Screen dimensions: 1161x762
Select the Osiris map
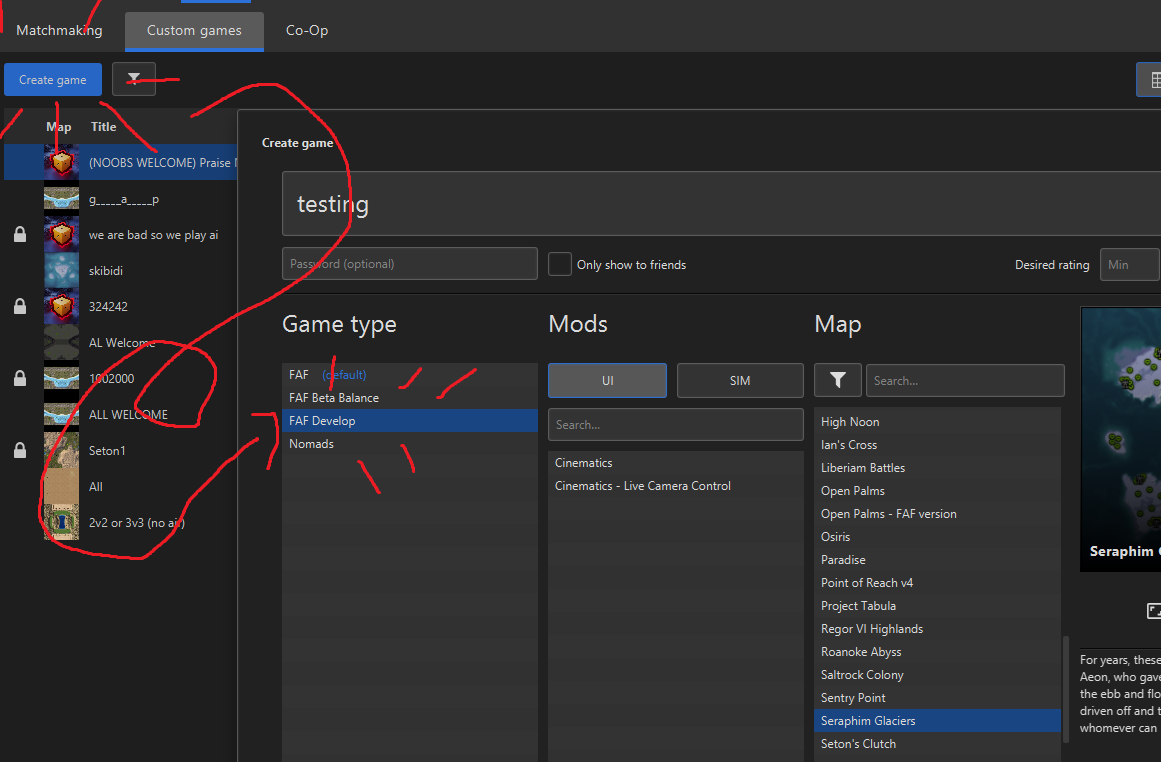[937, 536]
